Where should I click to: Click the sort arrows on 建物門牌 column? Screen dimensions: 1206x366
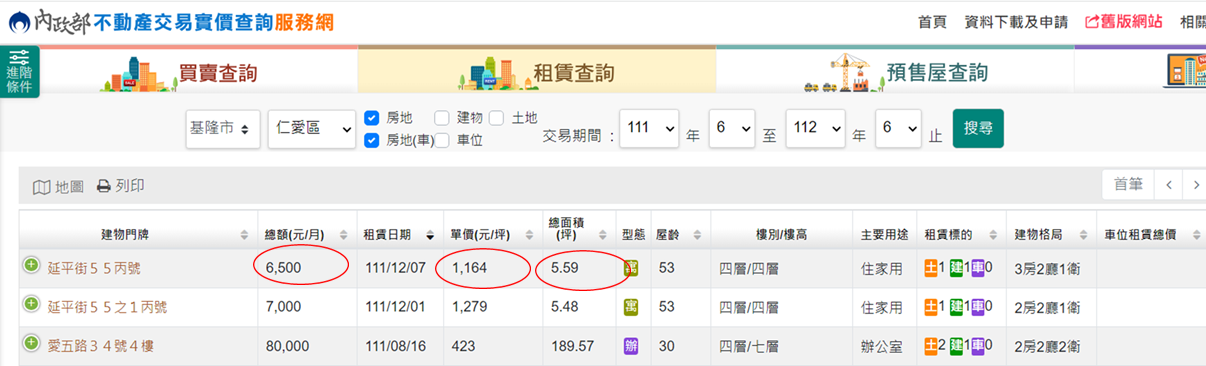point(245,235)
